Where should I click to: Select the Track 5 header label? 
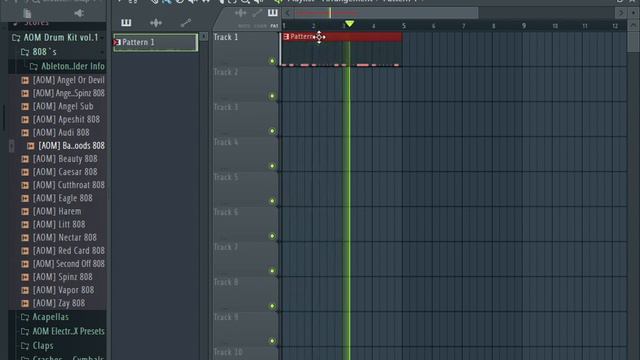click(226, 177)
